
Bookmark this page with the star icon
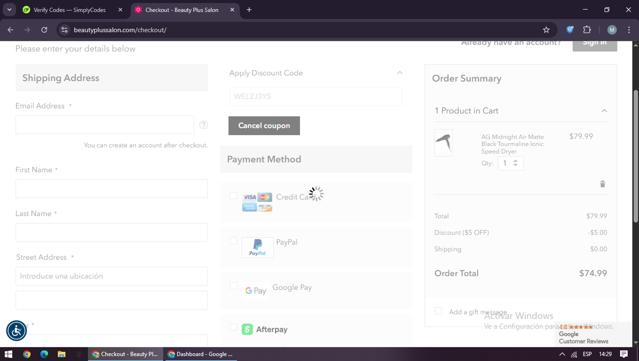click(x=546, y=30)
